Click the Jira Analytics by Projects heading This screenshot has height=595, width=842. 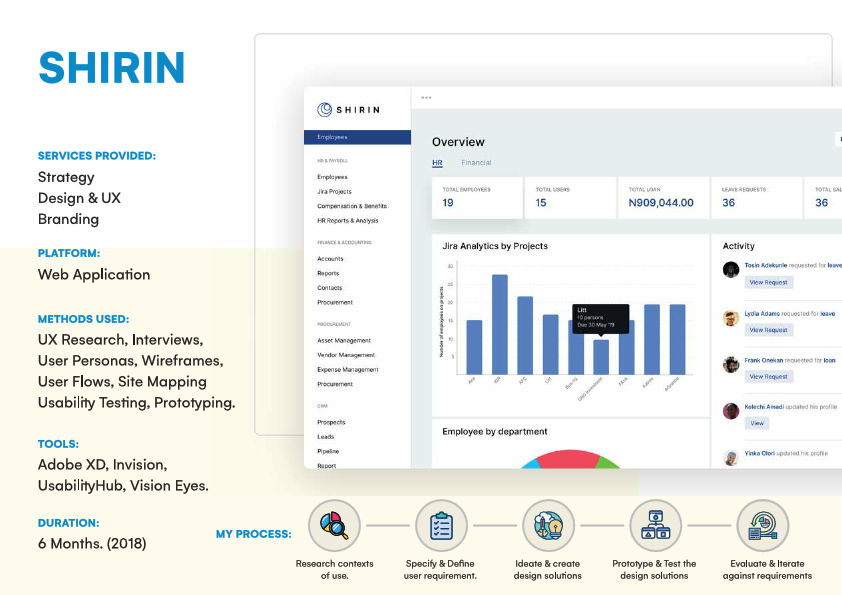click(495, 246)
